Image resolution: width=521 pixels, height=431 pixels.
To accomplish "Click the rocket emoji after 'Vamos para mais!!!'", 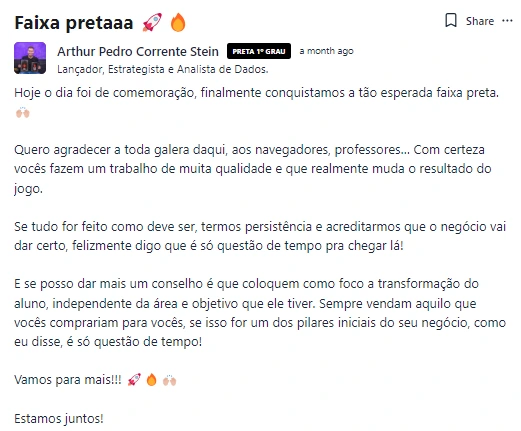I will click(x=134, y=379).
